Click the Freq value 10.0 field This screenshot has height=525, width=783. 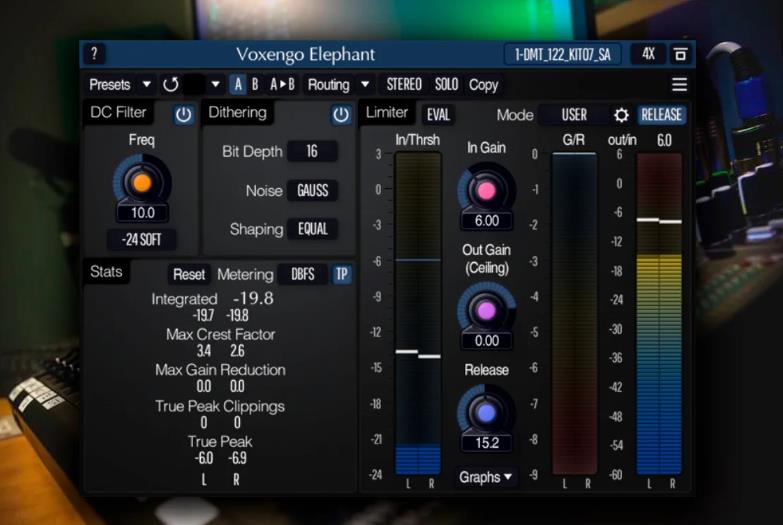pos(142,213)
